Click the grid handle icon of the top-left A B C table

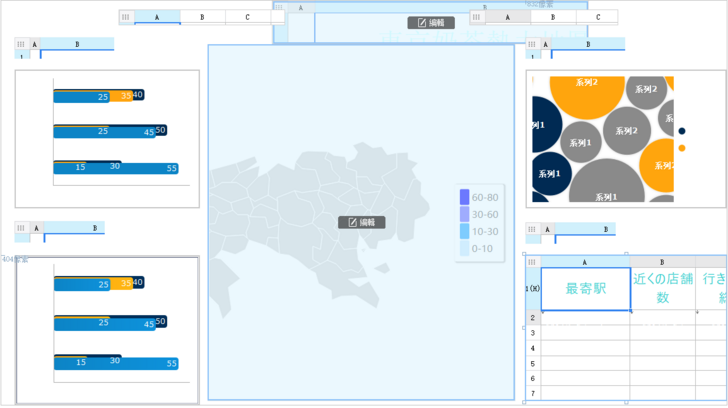[126, 17]
